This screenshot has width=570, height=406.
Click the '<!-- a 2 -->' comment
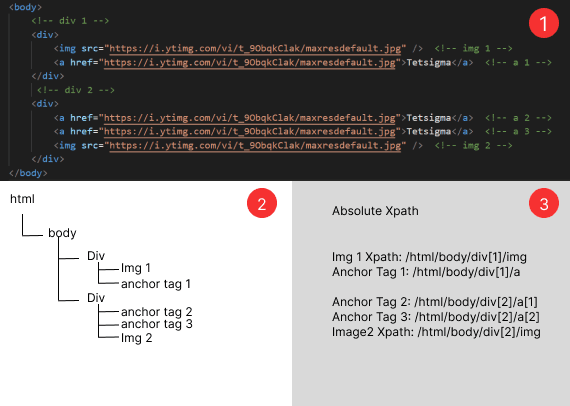pyautogui.click(x=518, y=118)
